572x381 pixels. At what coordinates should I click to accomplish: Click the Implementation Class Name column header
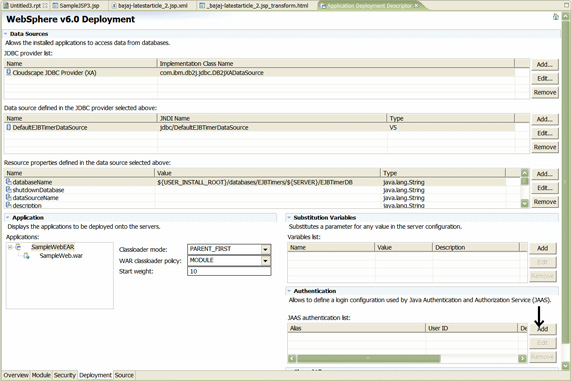click(x=336, y=64)
